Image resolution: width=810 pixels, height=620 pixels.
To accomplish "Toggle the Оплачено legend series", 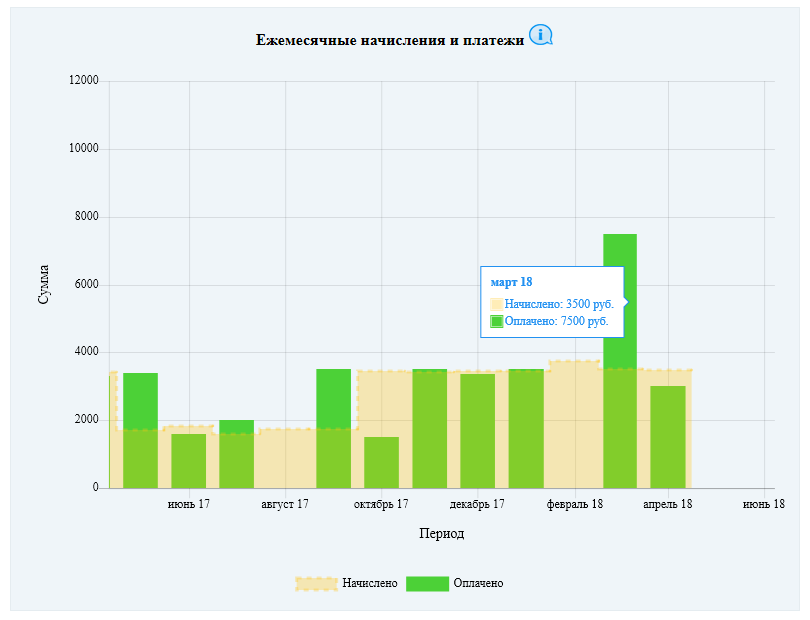I will click(x=455, y=583).
